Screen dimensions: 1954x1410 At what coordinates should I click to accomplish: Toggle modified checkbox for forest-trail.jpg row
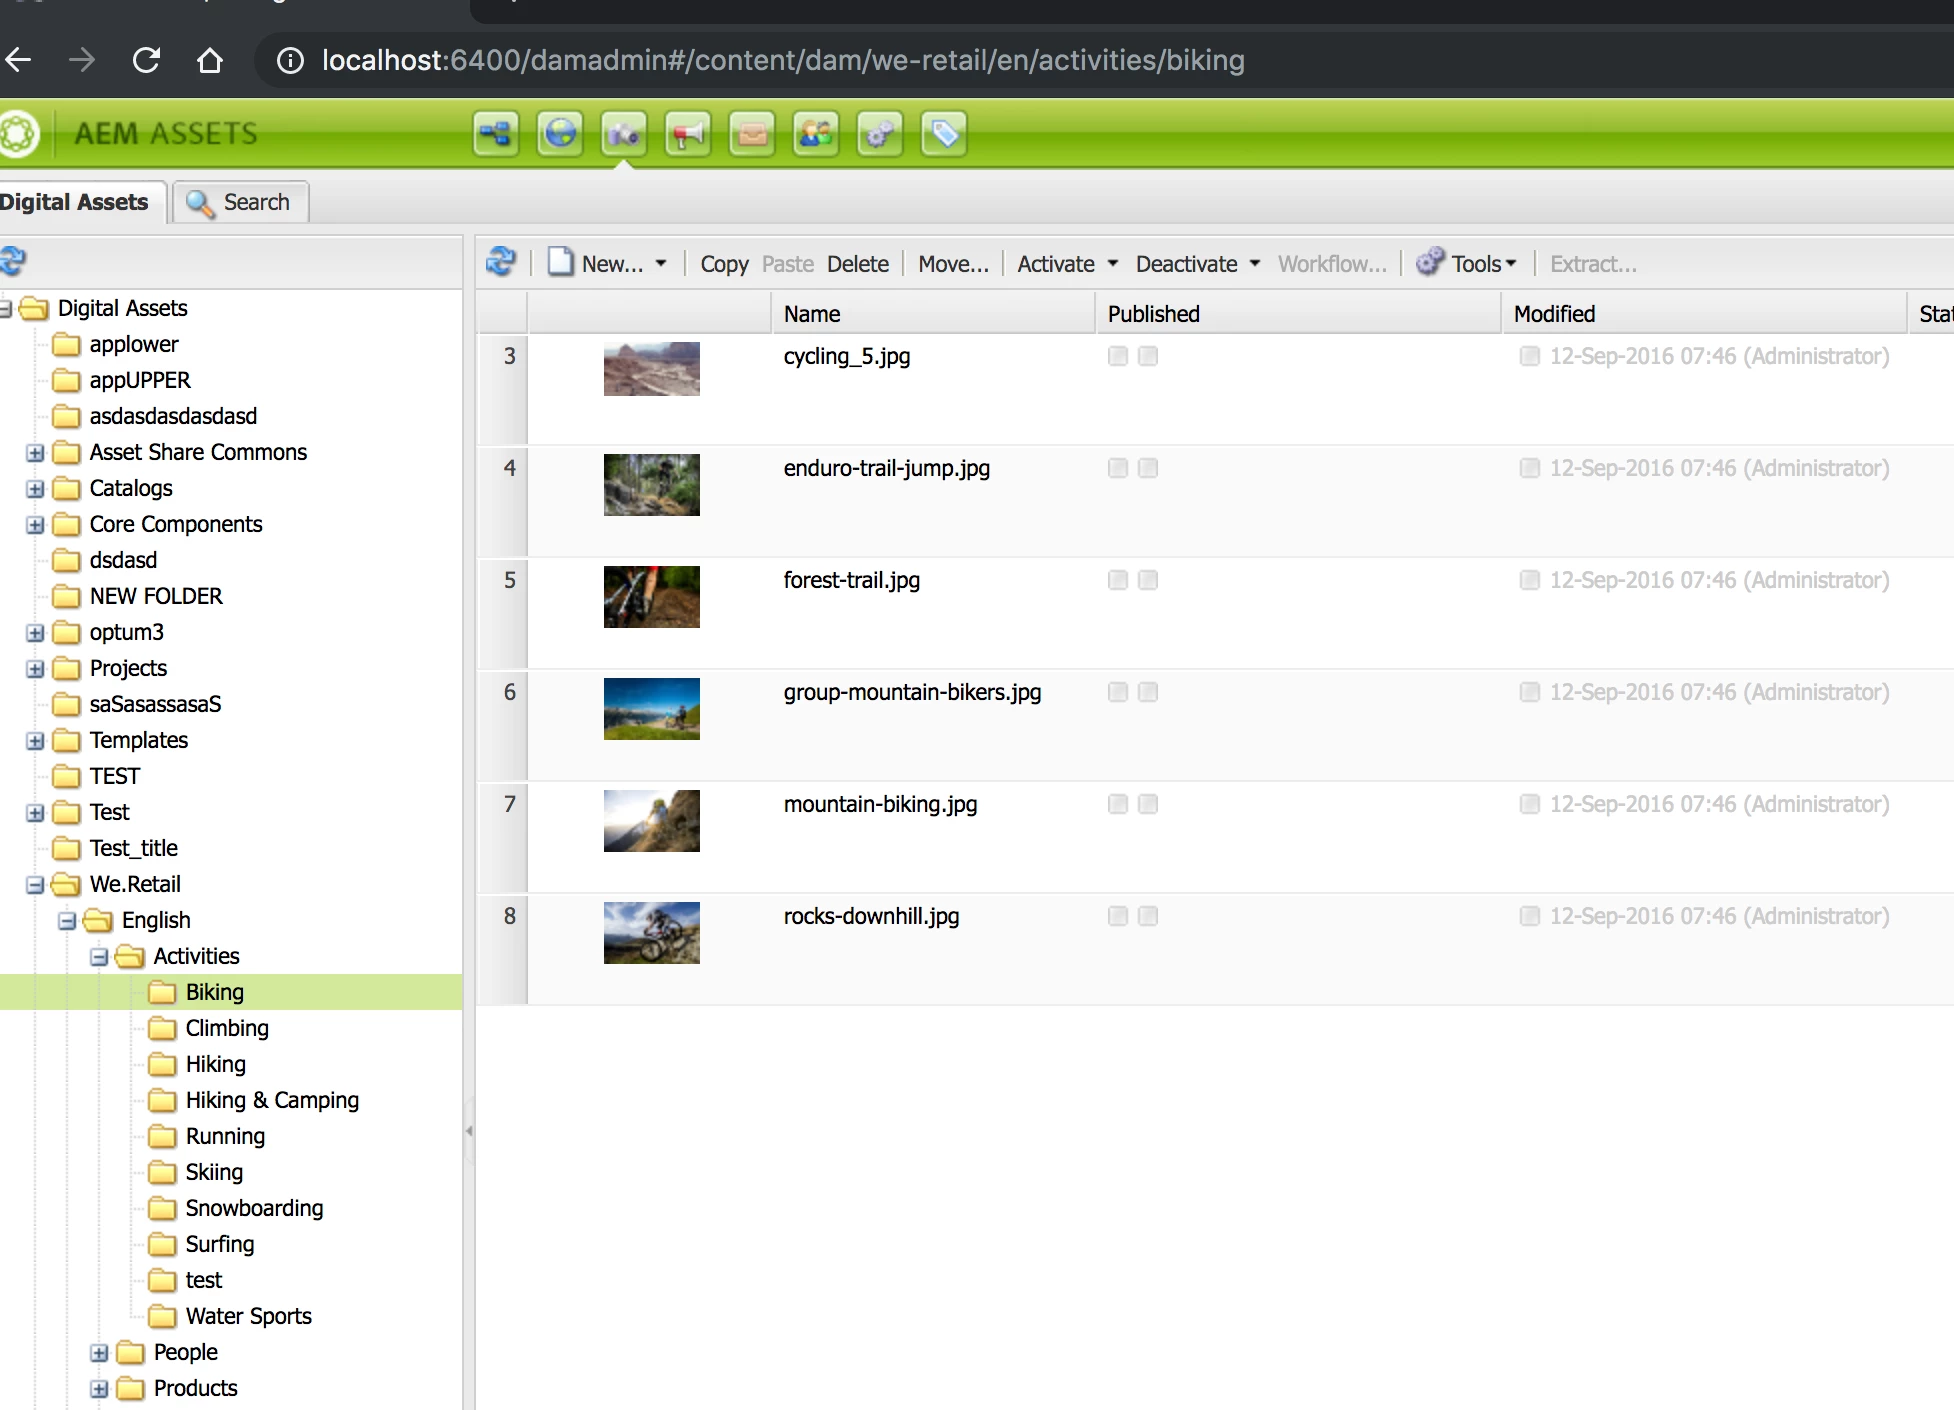pos(1529,580)
